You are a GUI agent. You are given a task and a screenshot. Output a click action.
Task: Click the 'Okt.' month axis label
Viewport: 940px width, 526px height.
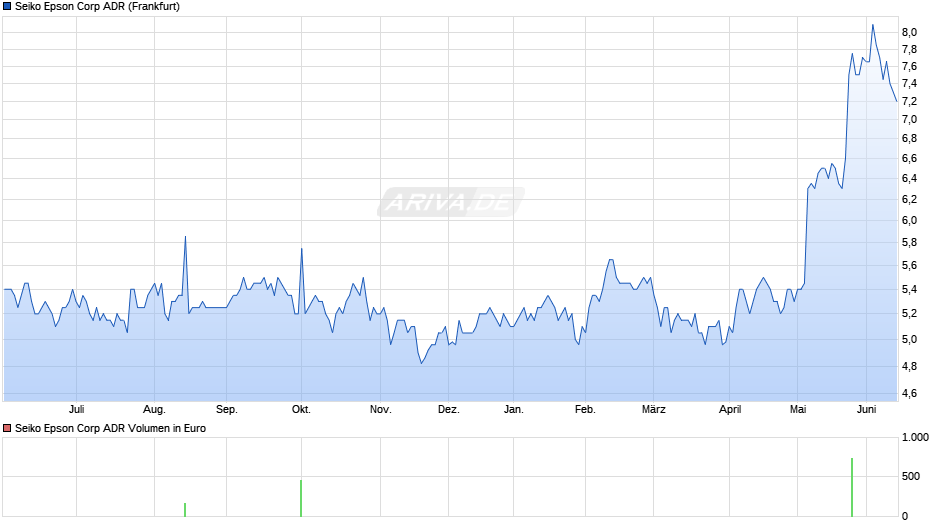(x=301, y=409)
